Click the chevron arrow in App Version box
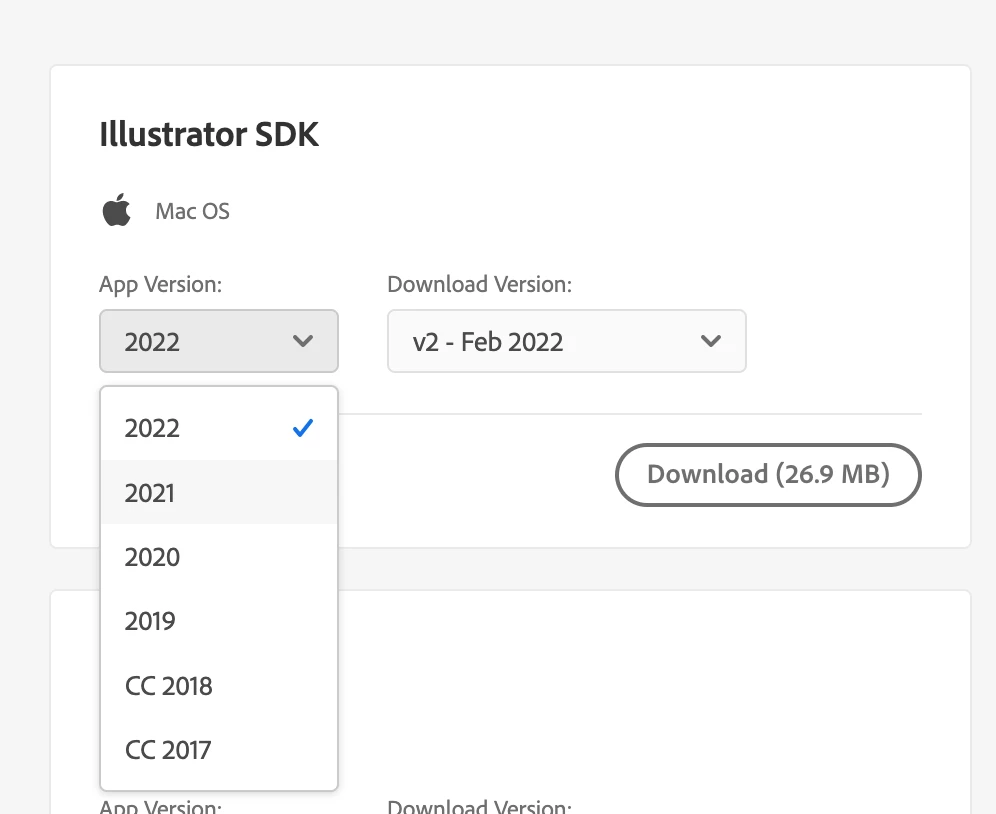The height and width of the screenshot is (814, 996). [x=303, y=341]
